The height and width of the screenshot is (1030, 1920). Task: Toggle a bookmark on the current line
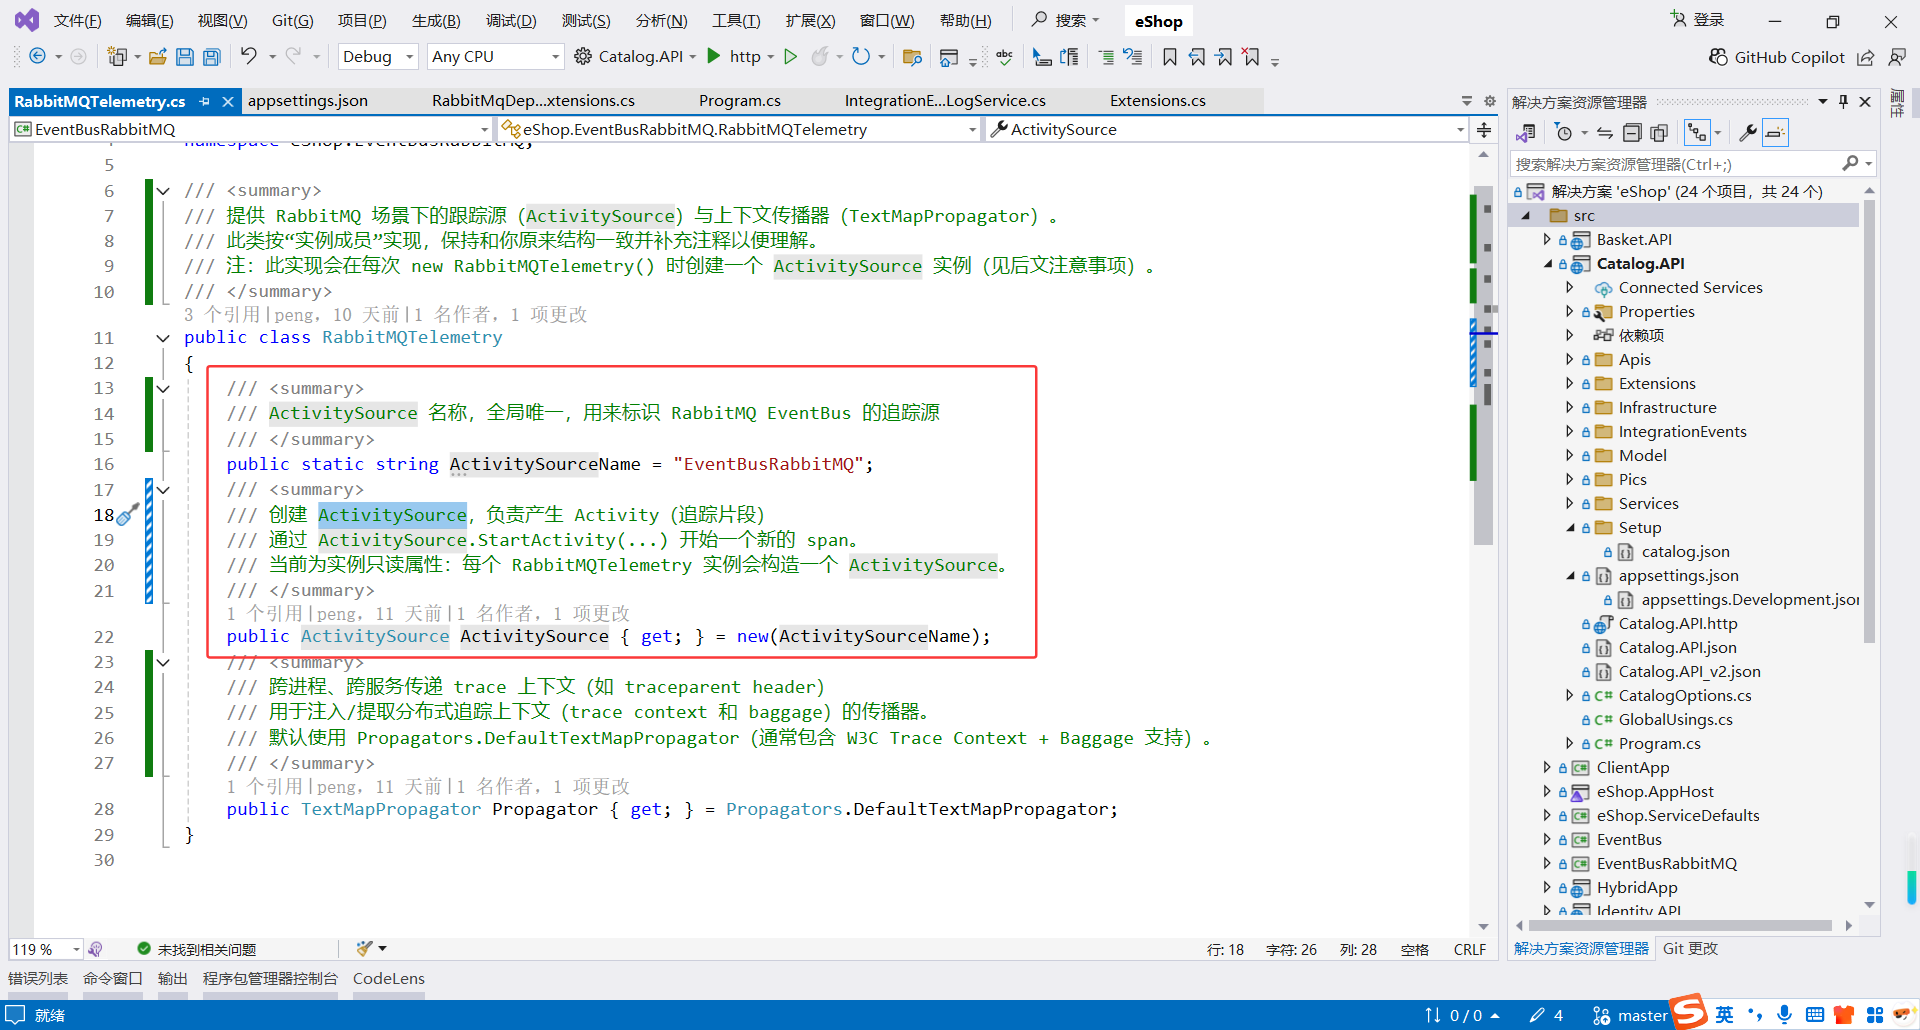point(1170,57)
